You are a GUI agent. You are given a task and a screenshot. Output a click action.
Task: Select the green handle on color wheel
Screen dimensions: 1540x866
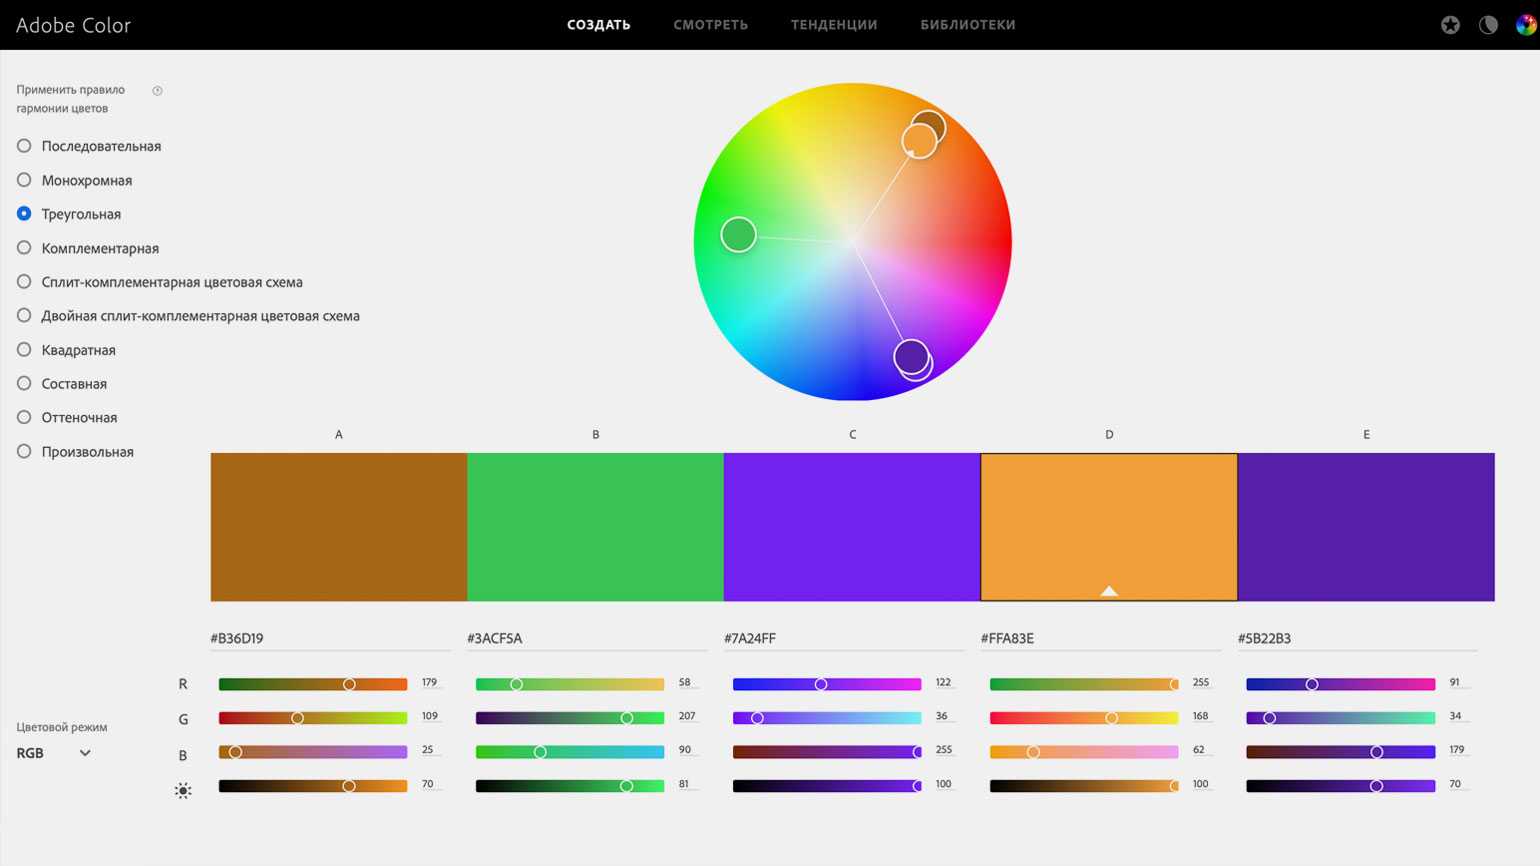[738, 235]
